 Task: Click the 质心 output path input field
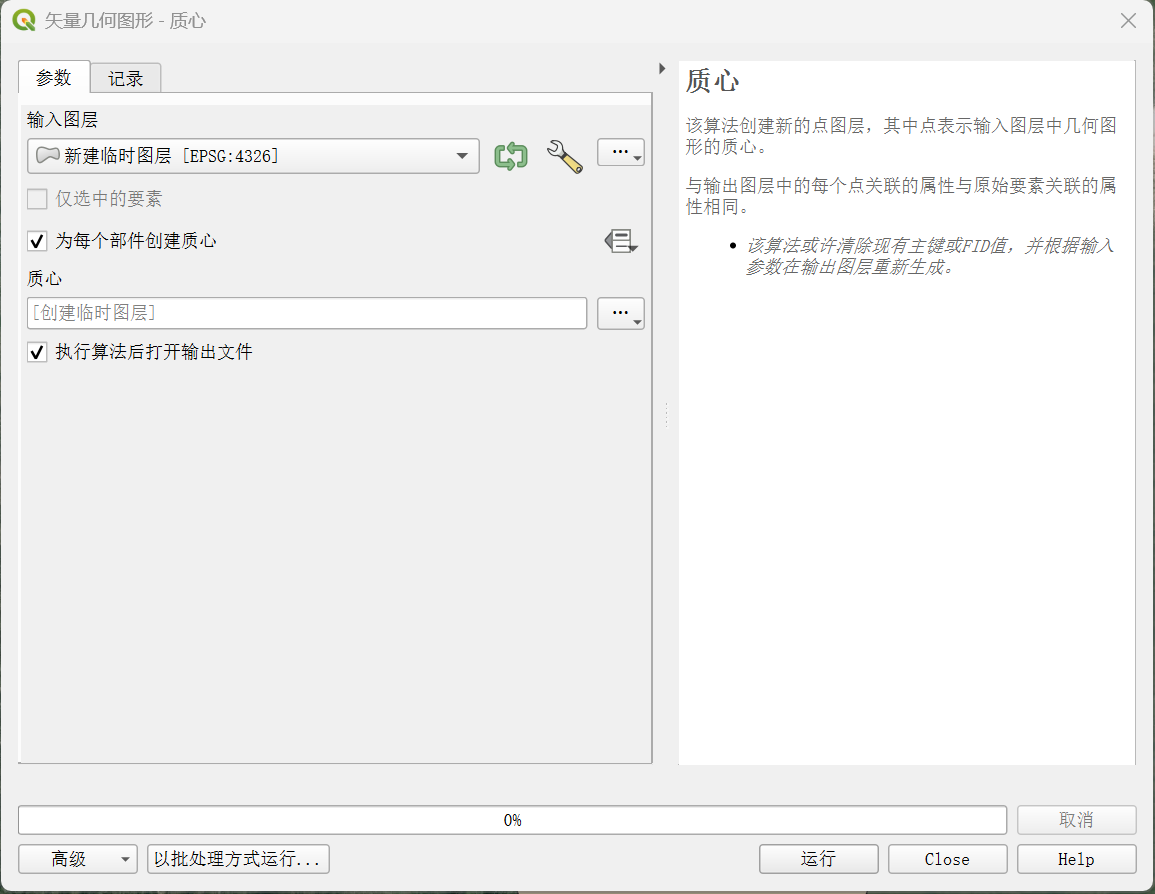coord(307,313)
